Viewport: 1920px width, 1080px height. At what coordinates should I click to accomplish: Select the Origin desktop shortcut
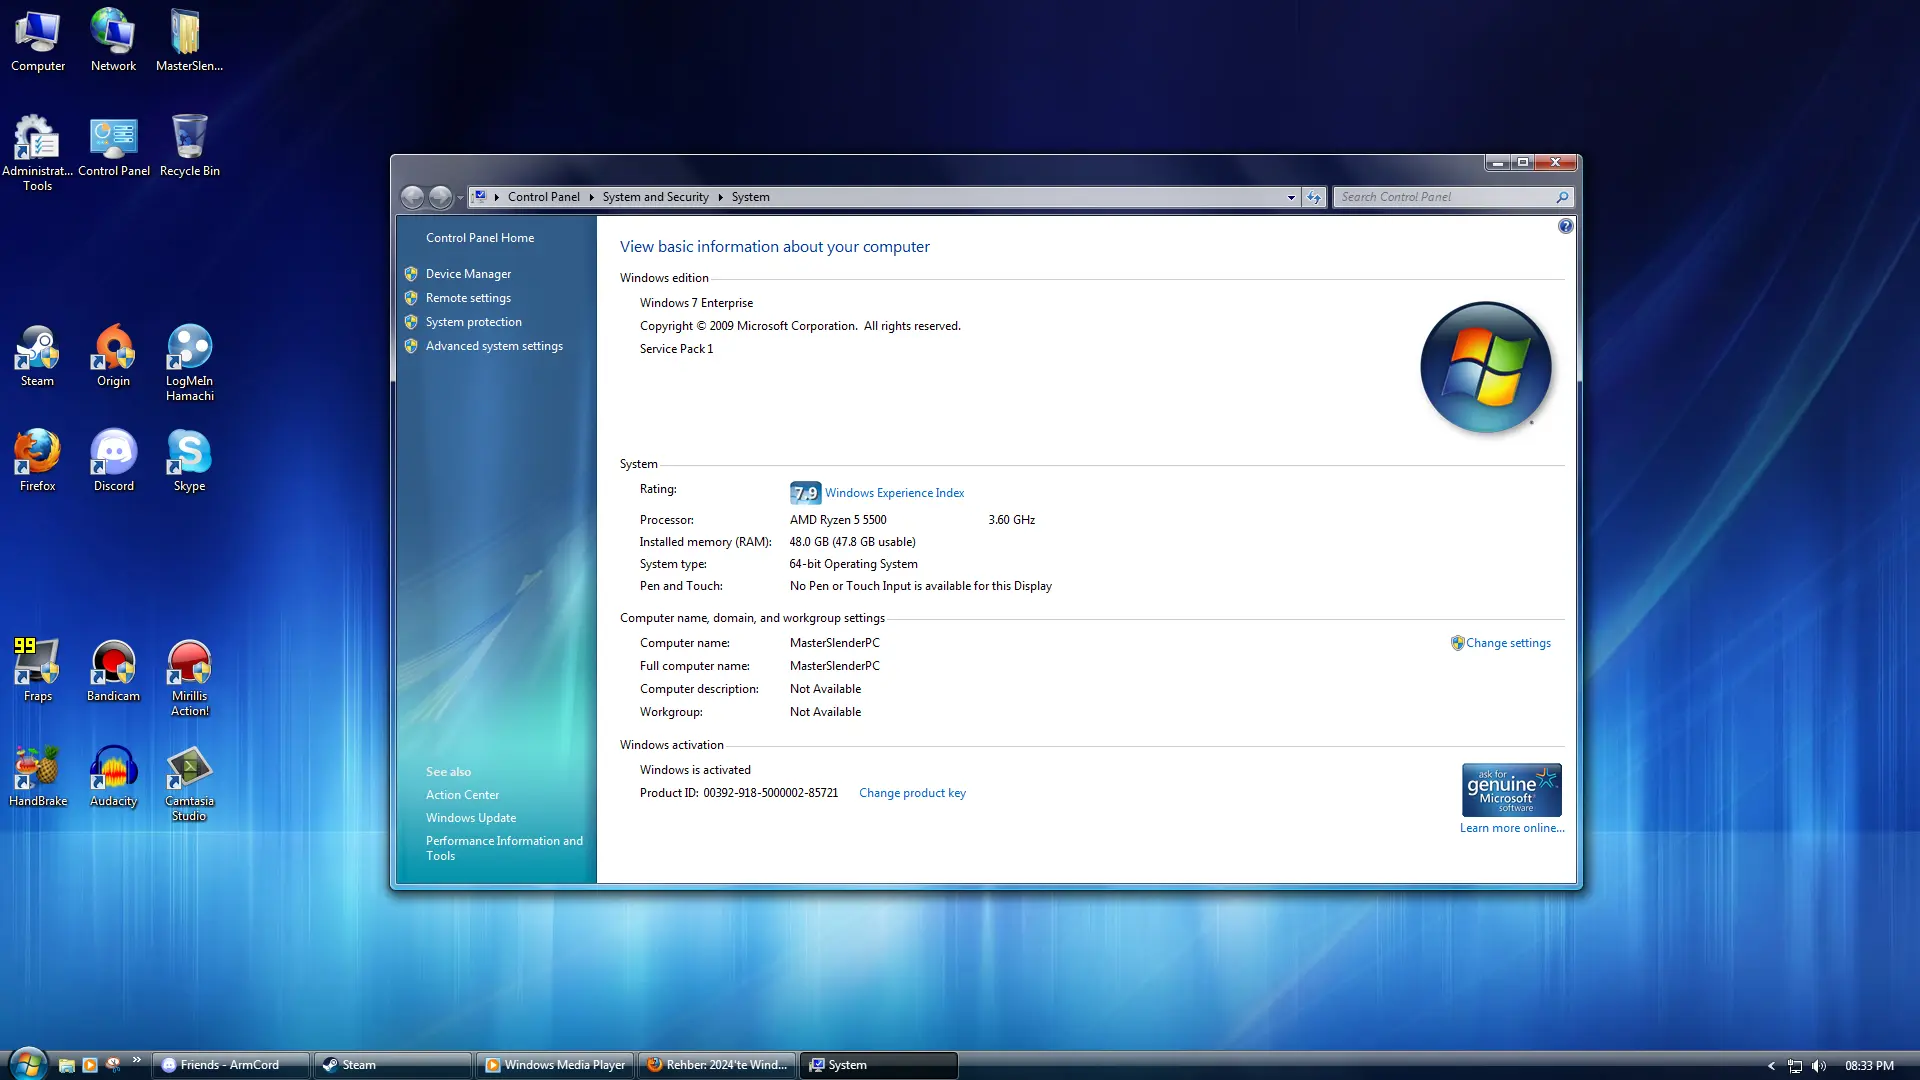point(113,357)
